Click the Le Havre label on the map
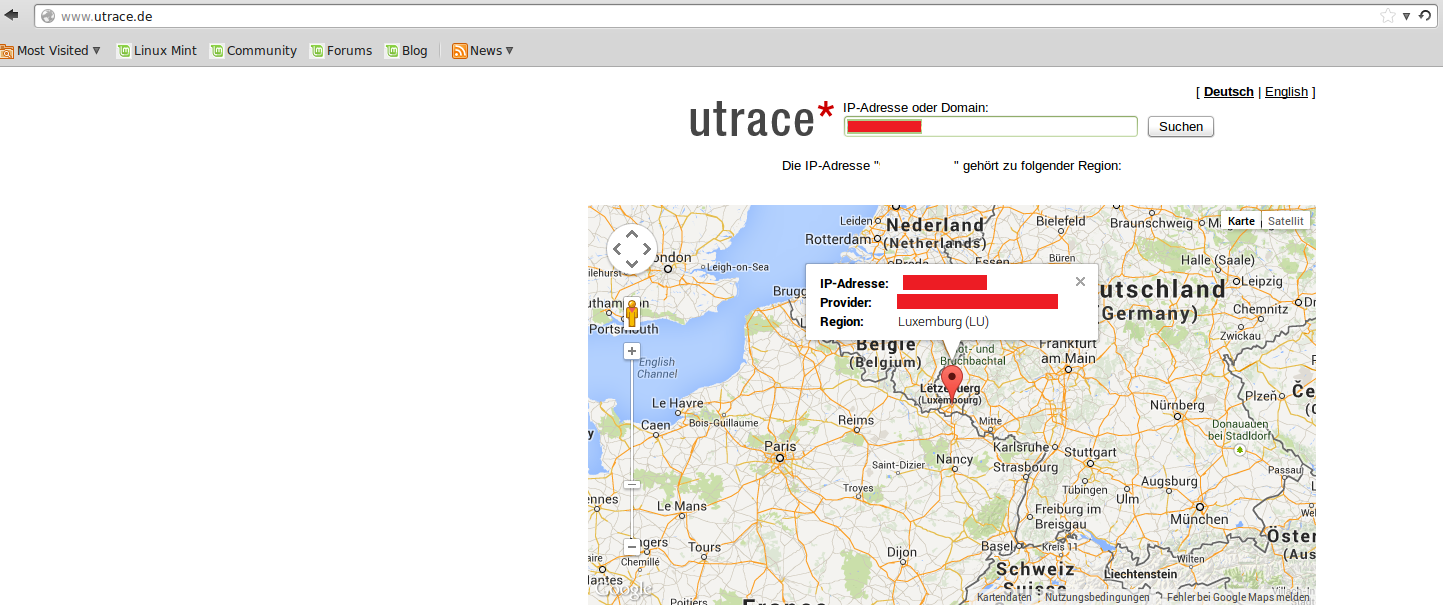1443x611 pixels. click(678, 403)
